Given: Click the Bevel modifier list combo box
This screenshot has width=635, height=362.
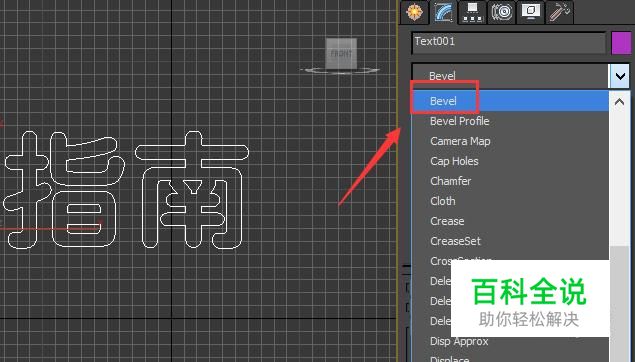Looking at the screenshot, I should click(x=510, y=76).
